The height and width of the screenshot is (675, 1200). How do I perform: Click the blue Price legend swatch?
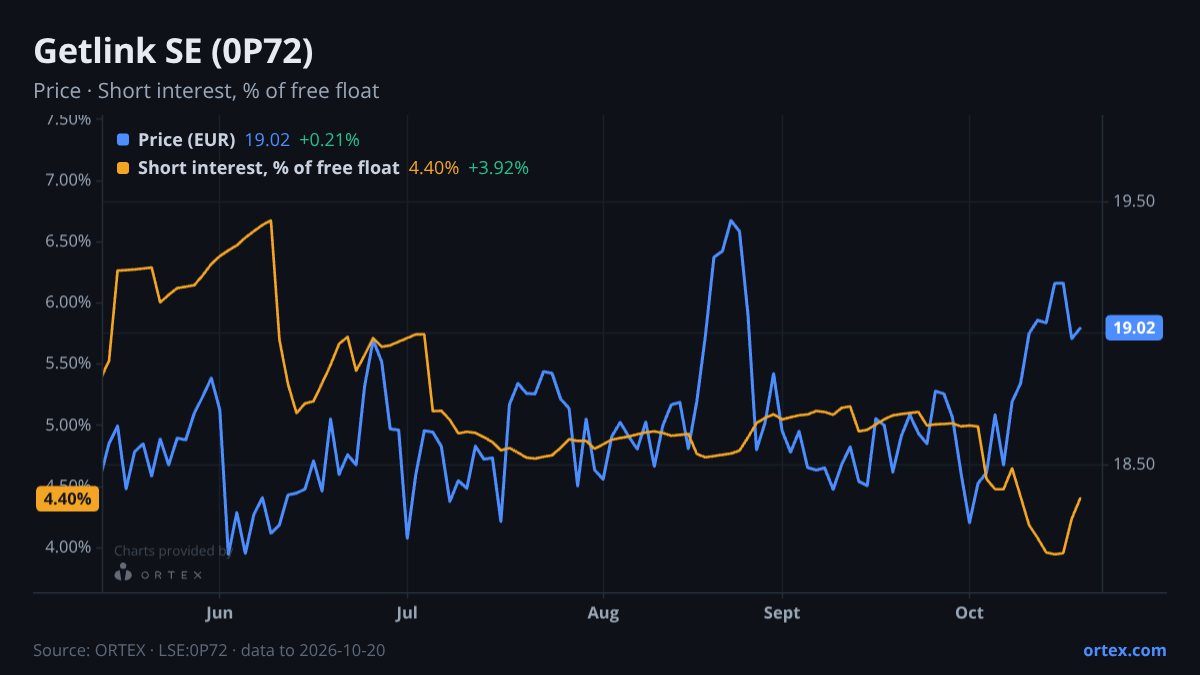(123, 140)
